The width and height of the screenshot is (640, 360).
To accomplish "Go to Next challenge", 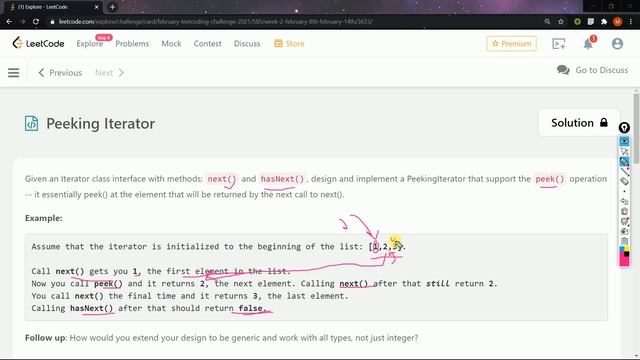I will click(109, 73).
